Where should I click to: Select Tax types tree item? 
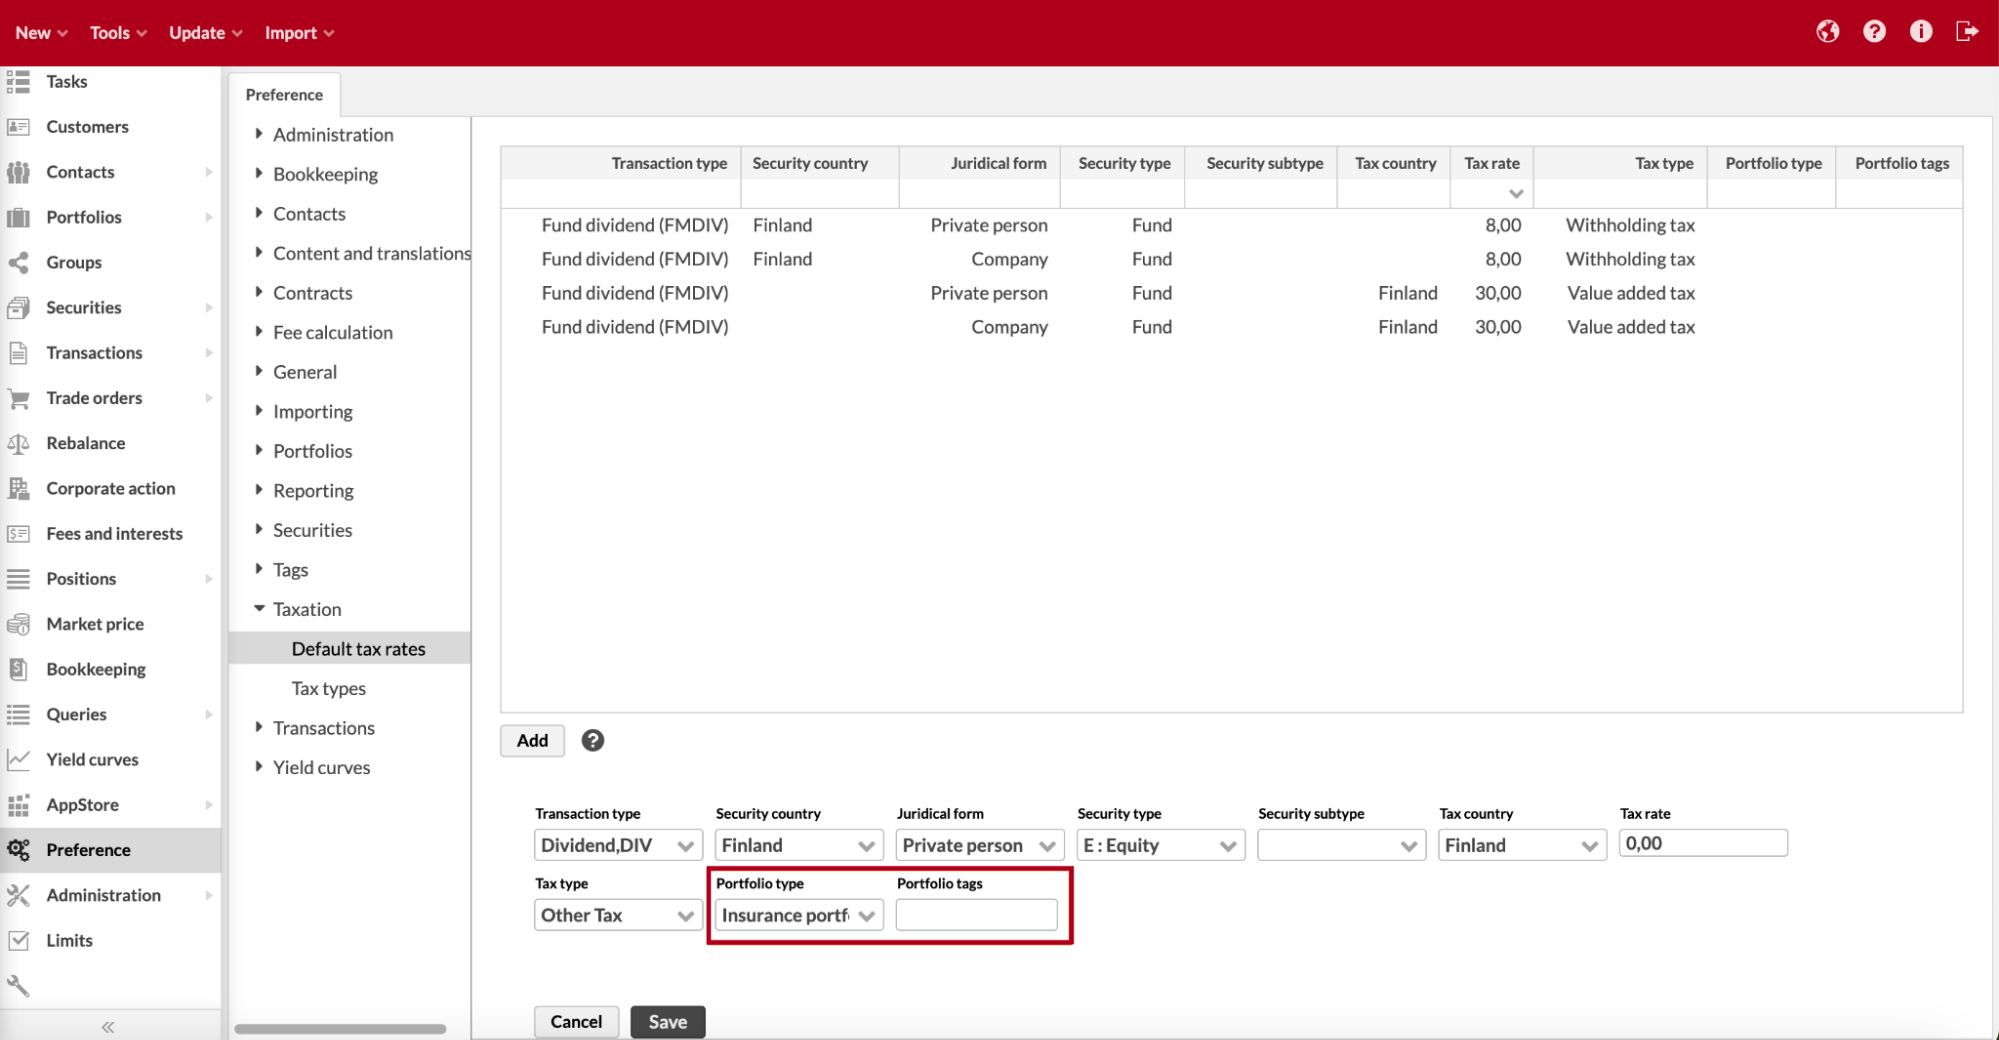coord(329,688)
